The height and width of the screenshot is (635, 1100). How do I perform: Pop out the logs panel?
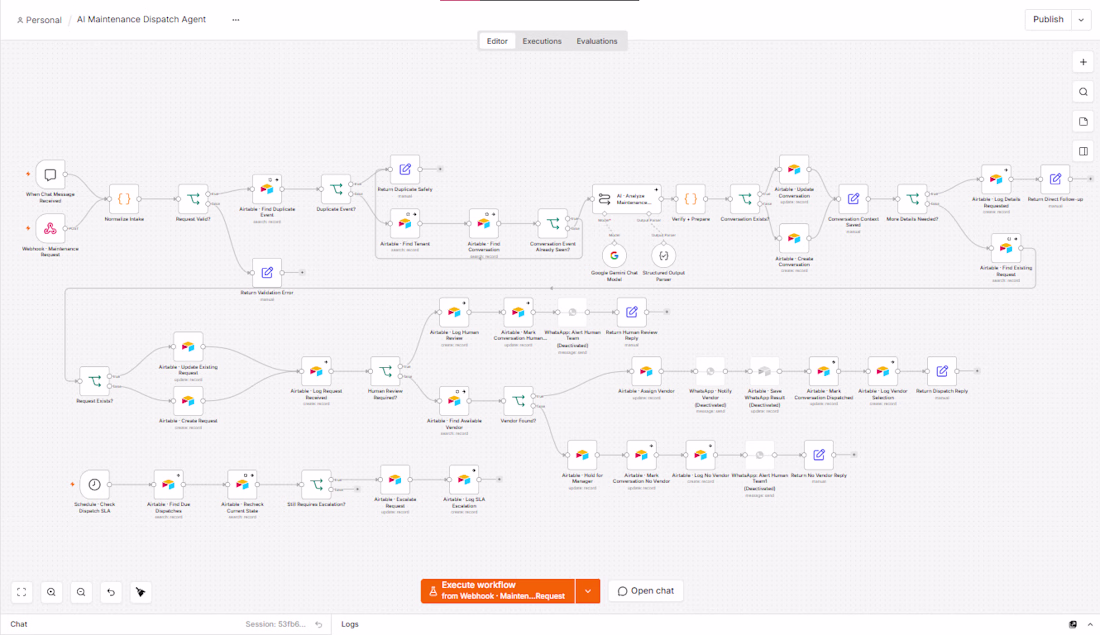1073,624
